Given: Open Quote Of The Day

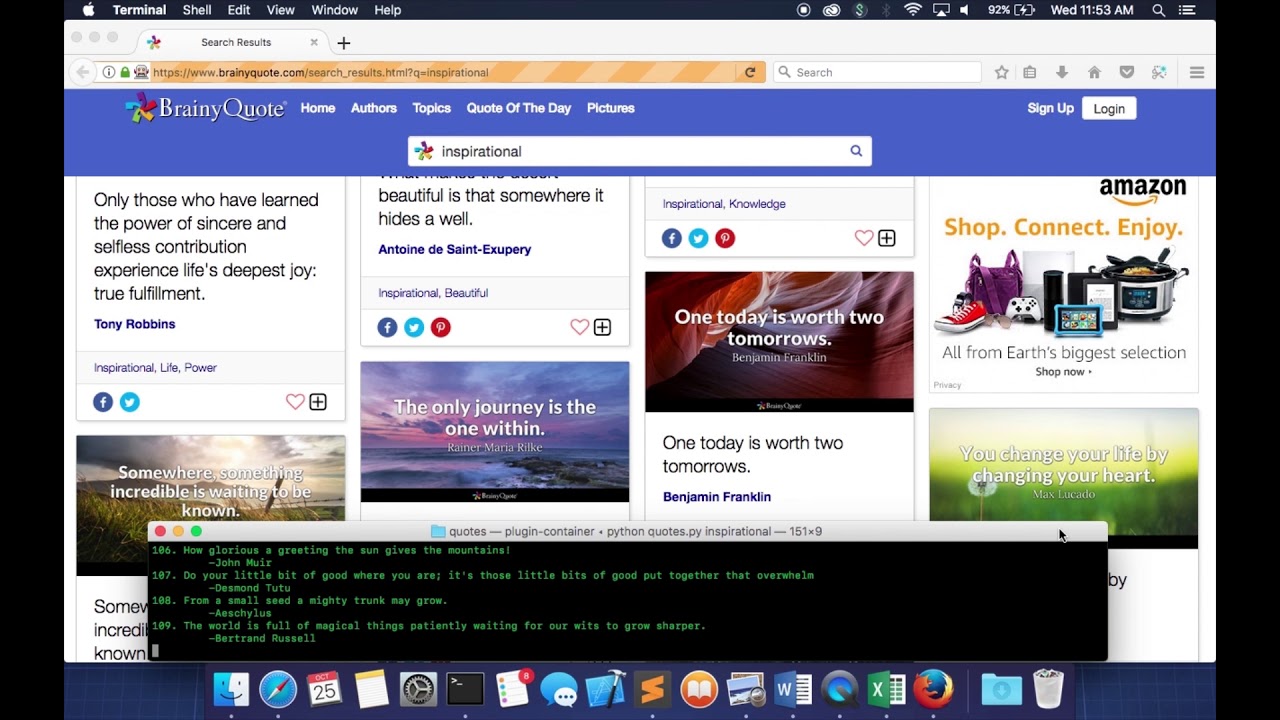Looking at the screenshot, I should click(x=519, y=108).
